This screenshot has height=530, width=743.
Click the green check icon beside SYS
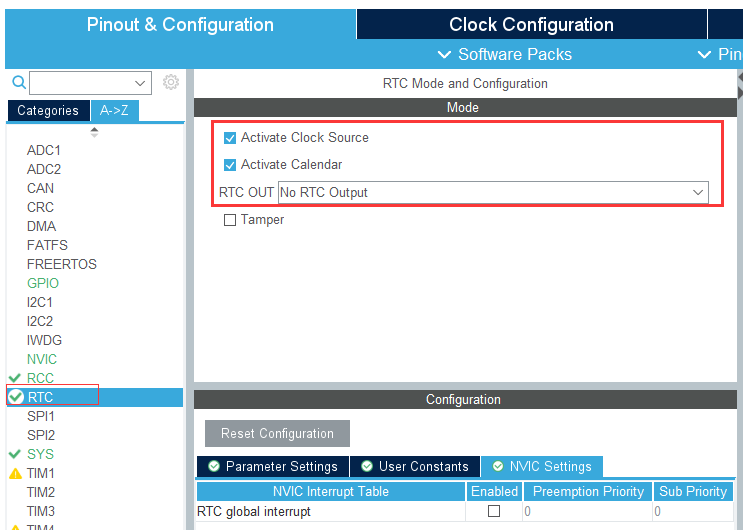pyautogui.click(x=15, y=454)
